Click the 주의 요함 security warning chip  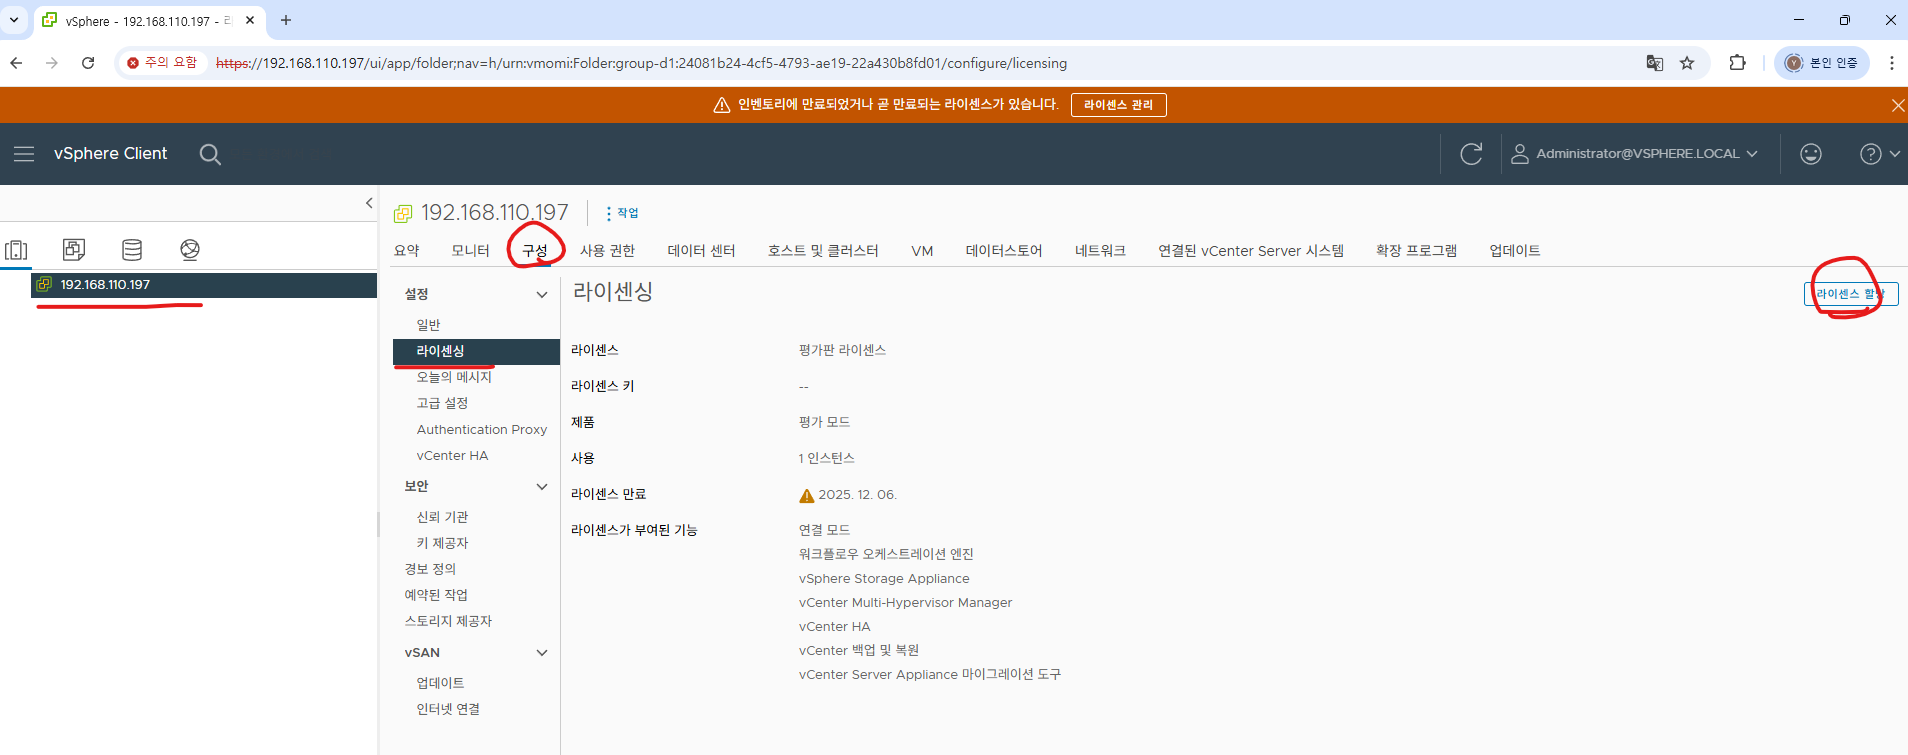[x=162, y=62]
